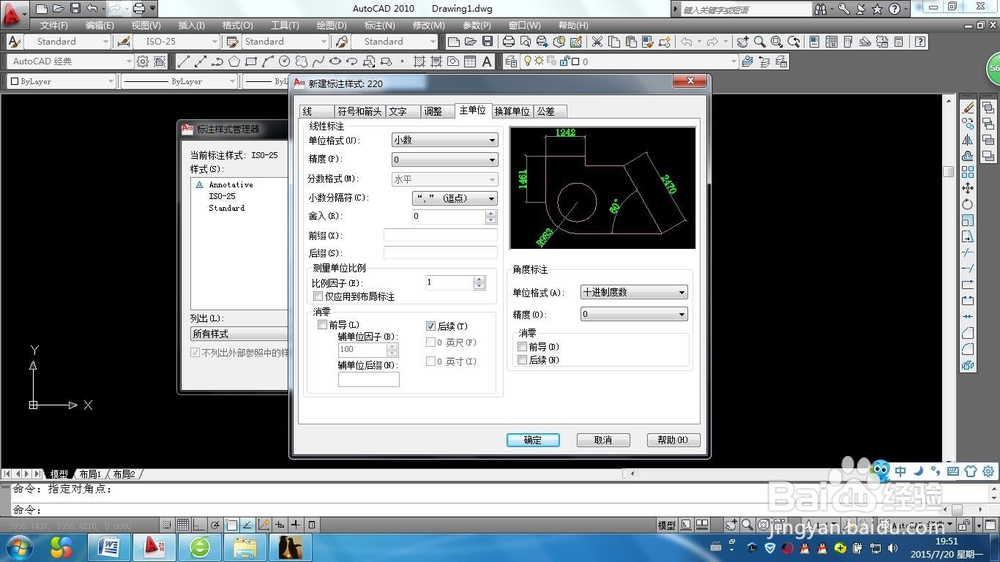Screen dimensions: 1000x562
Task: Open angular 单位格式(A) dropdown
Action: [634, 292]
